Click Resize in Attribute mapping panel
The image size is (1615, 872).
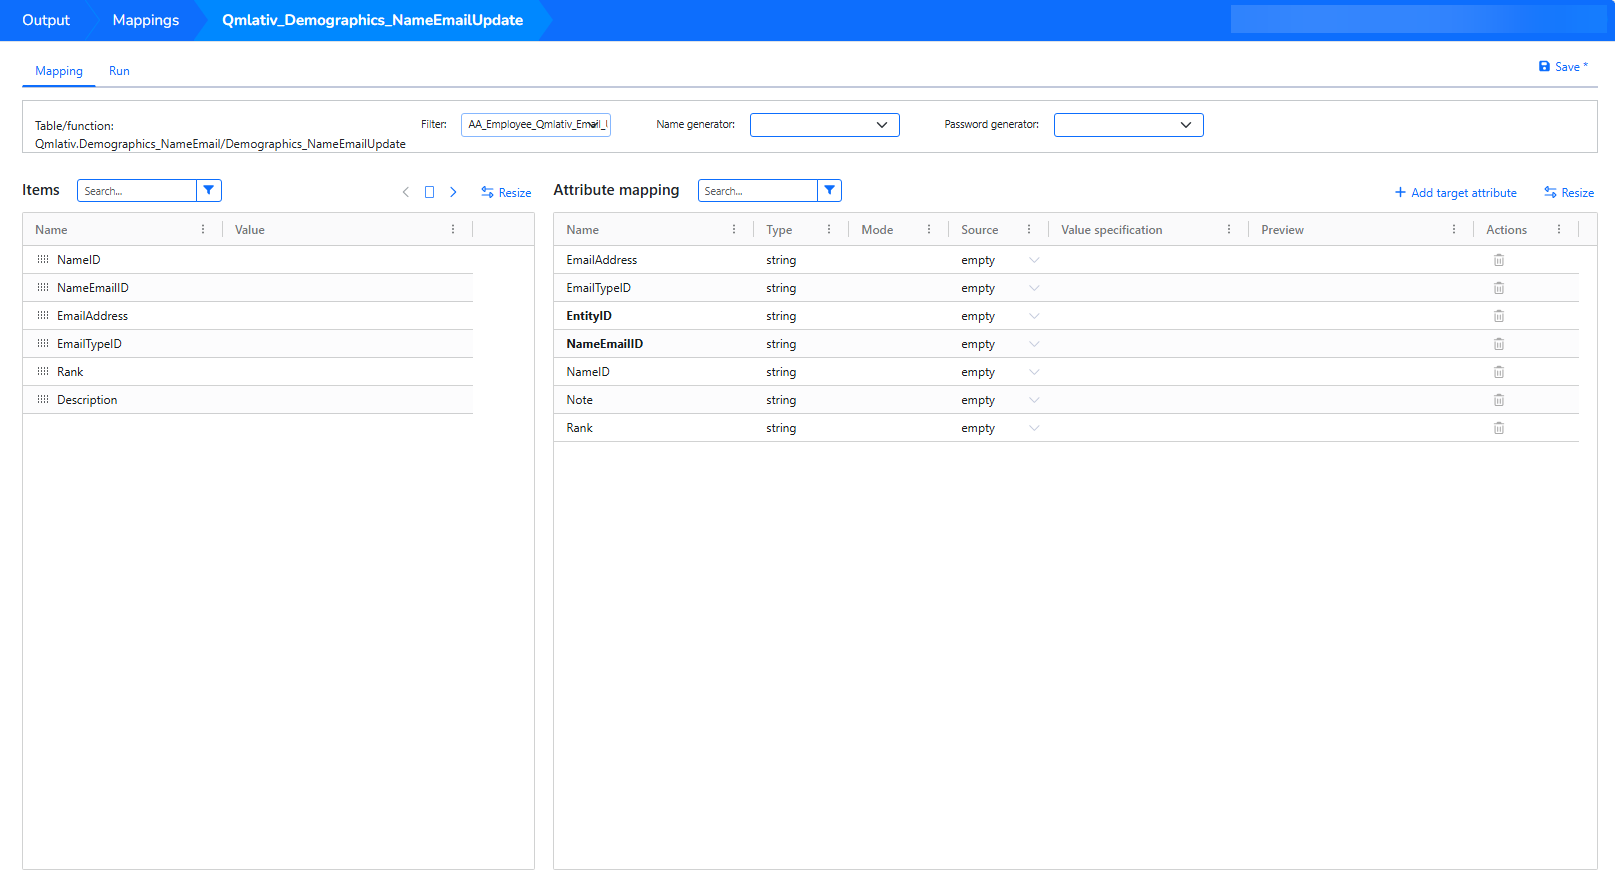pyautogui.click(x=1569, y=193)
